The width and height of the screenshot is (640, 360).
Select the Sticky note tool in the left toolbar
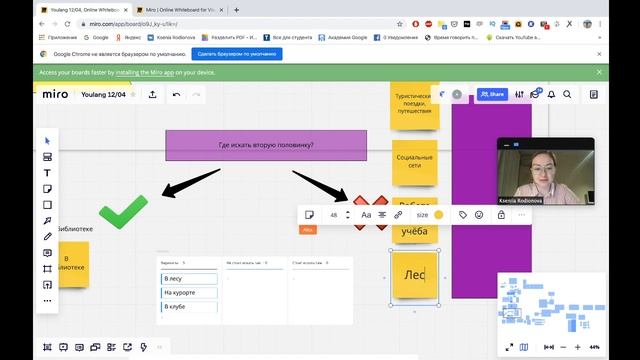(x=47, y=189)
